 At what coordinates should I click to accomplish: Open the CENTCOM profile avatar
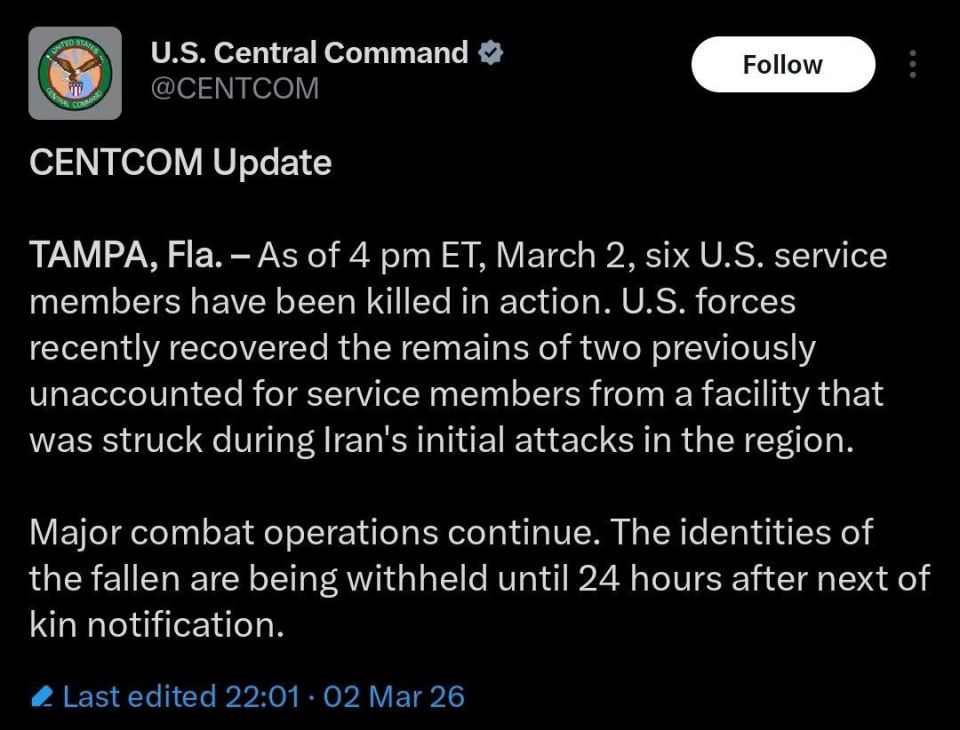coord(75,74)
